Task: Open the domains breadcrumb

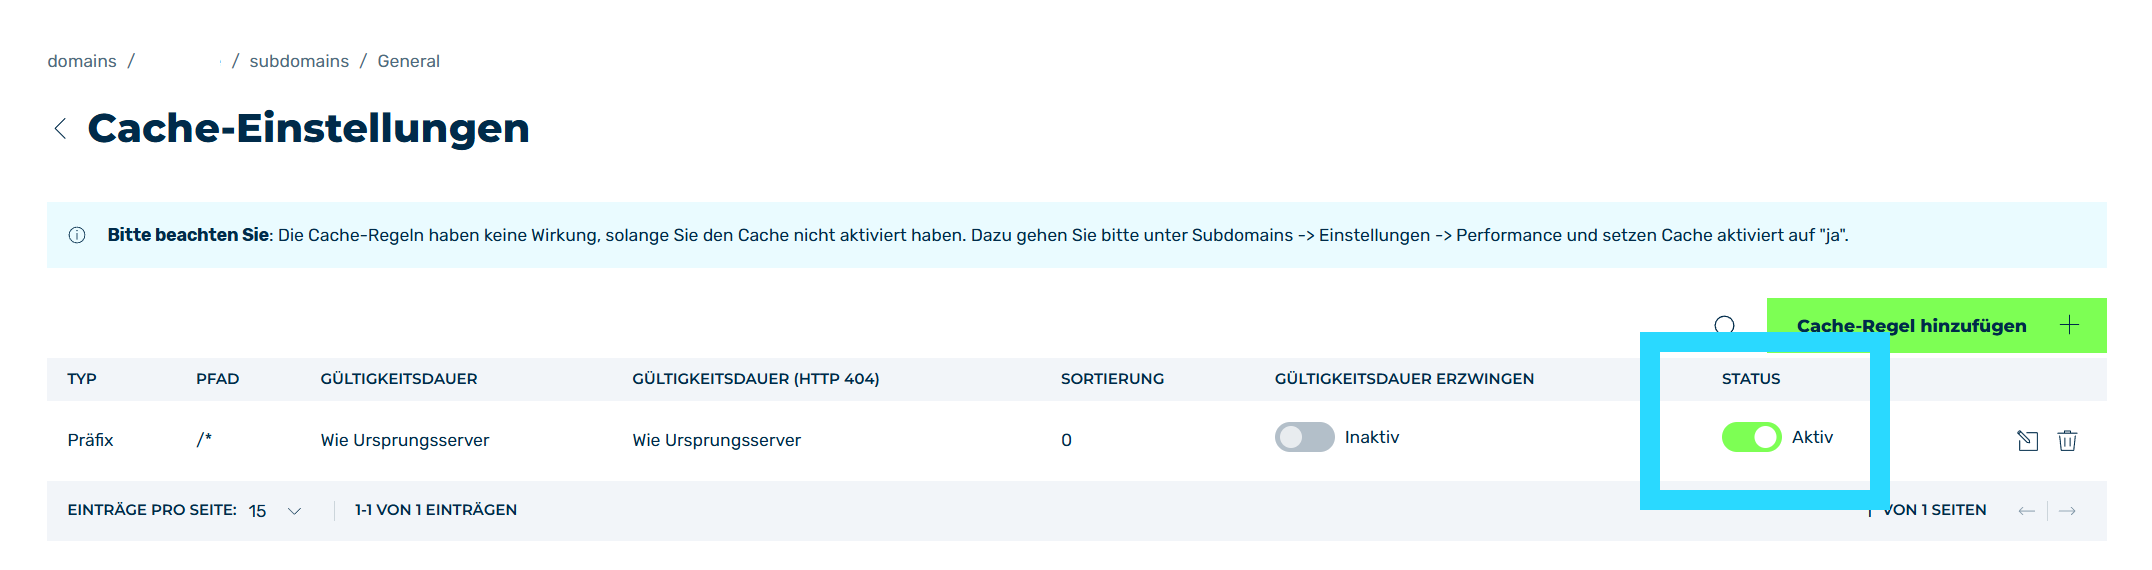Action: click(82, 61)
